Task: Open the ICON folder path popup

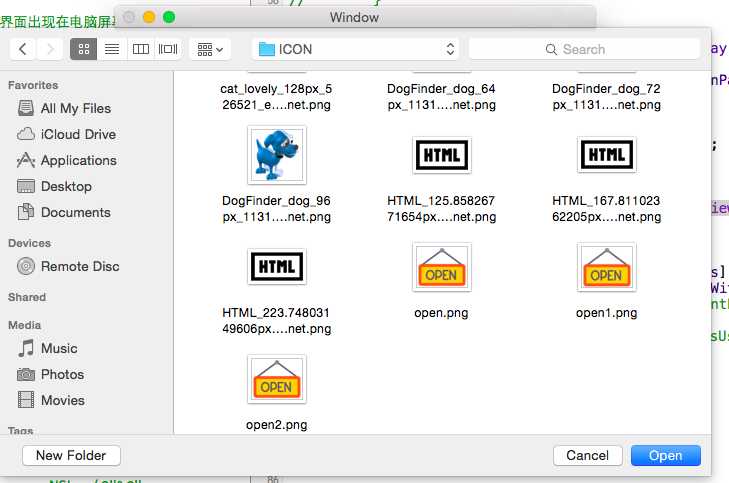Action: click(x=356, y=49)
